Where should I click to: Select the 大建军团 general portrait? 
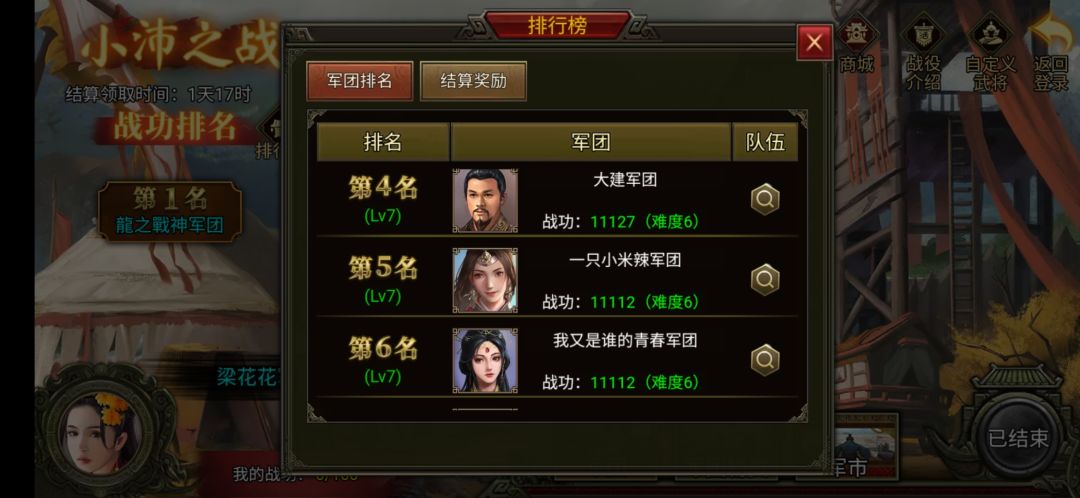click(485, 200)
